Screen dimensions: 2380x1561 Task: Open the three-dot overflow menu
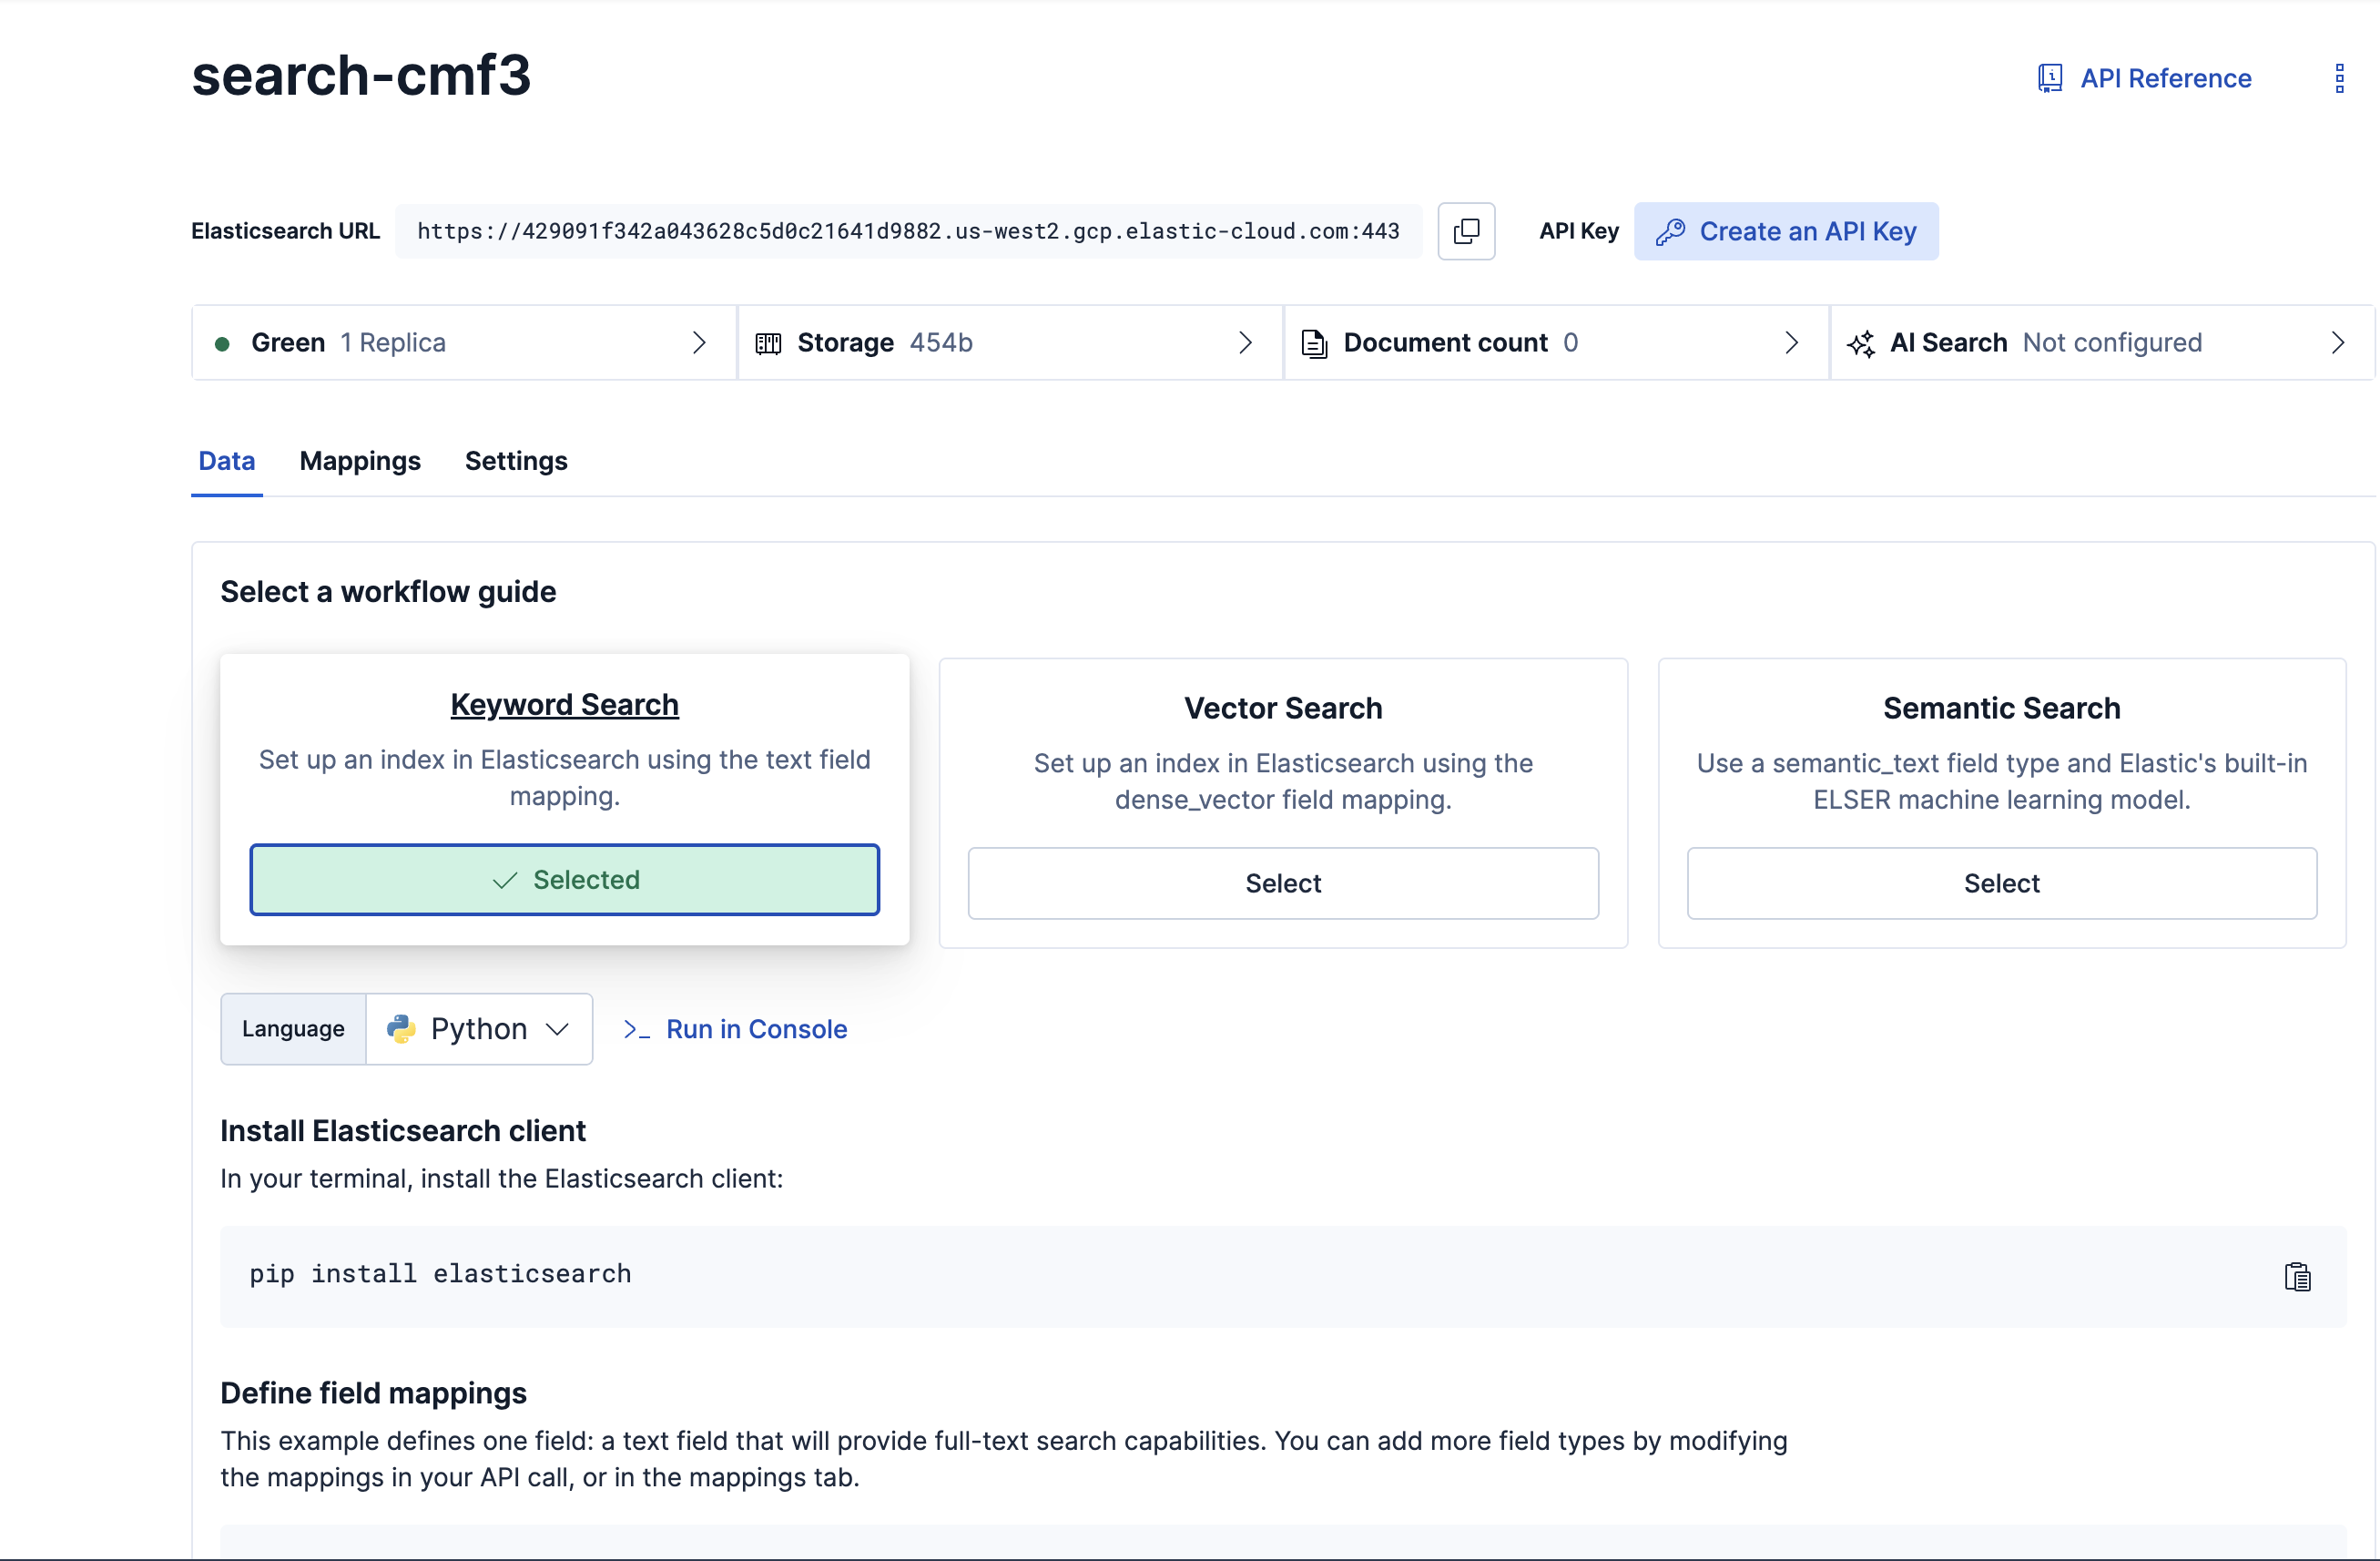(x=2339, y=77)
